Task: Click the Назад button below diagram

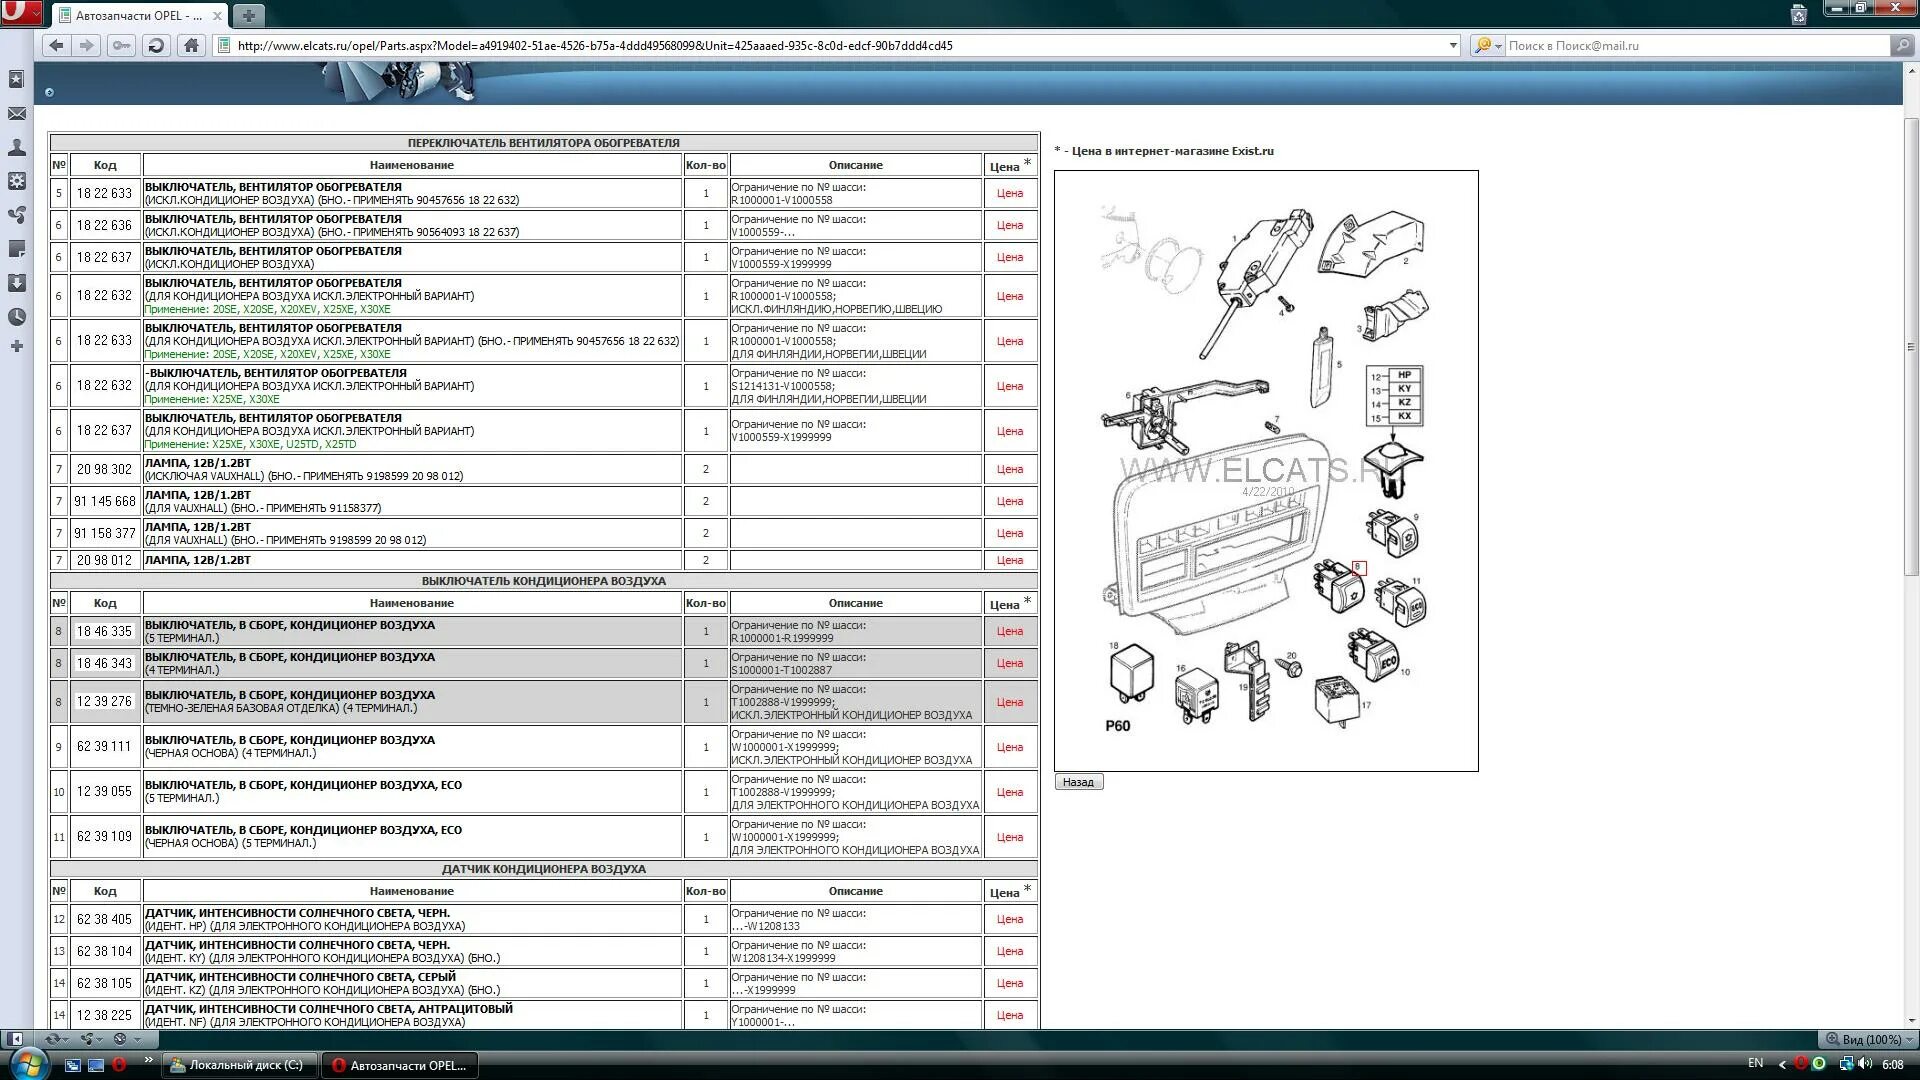Action: (1078, 782)
